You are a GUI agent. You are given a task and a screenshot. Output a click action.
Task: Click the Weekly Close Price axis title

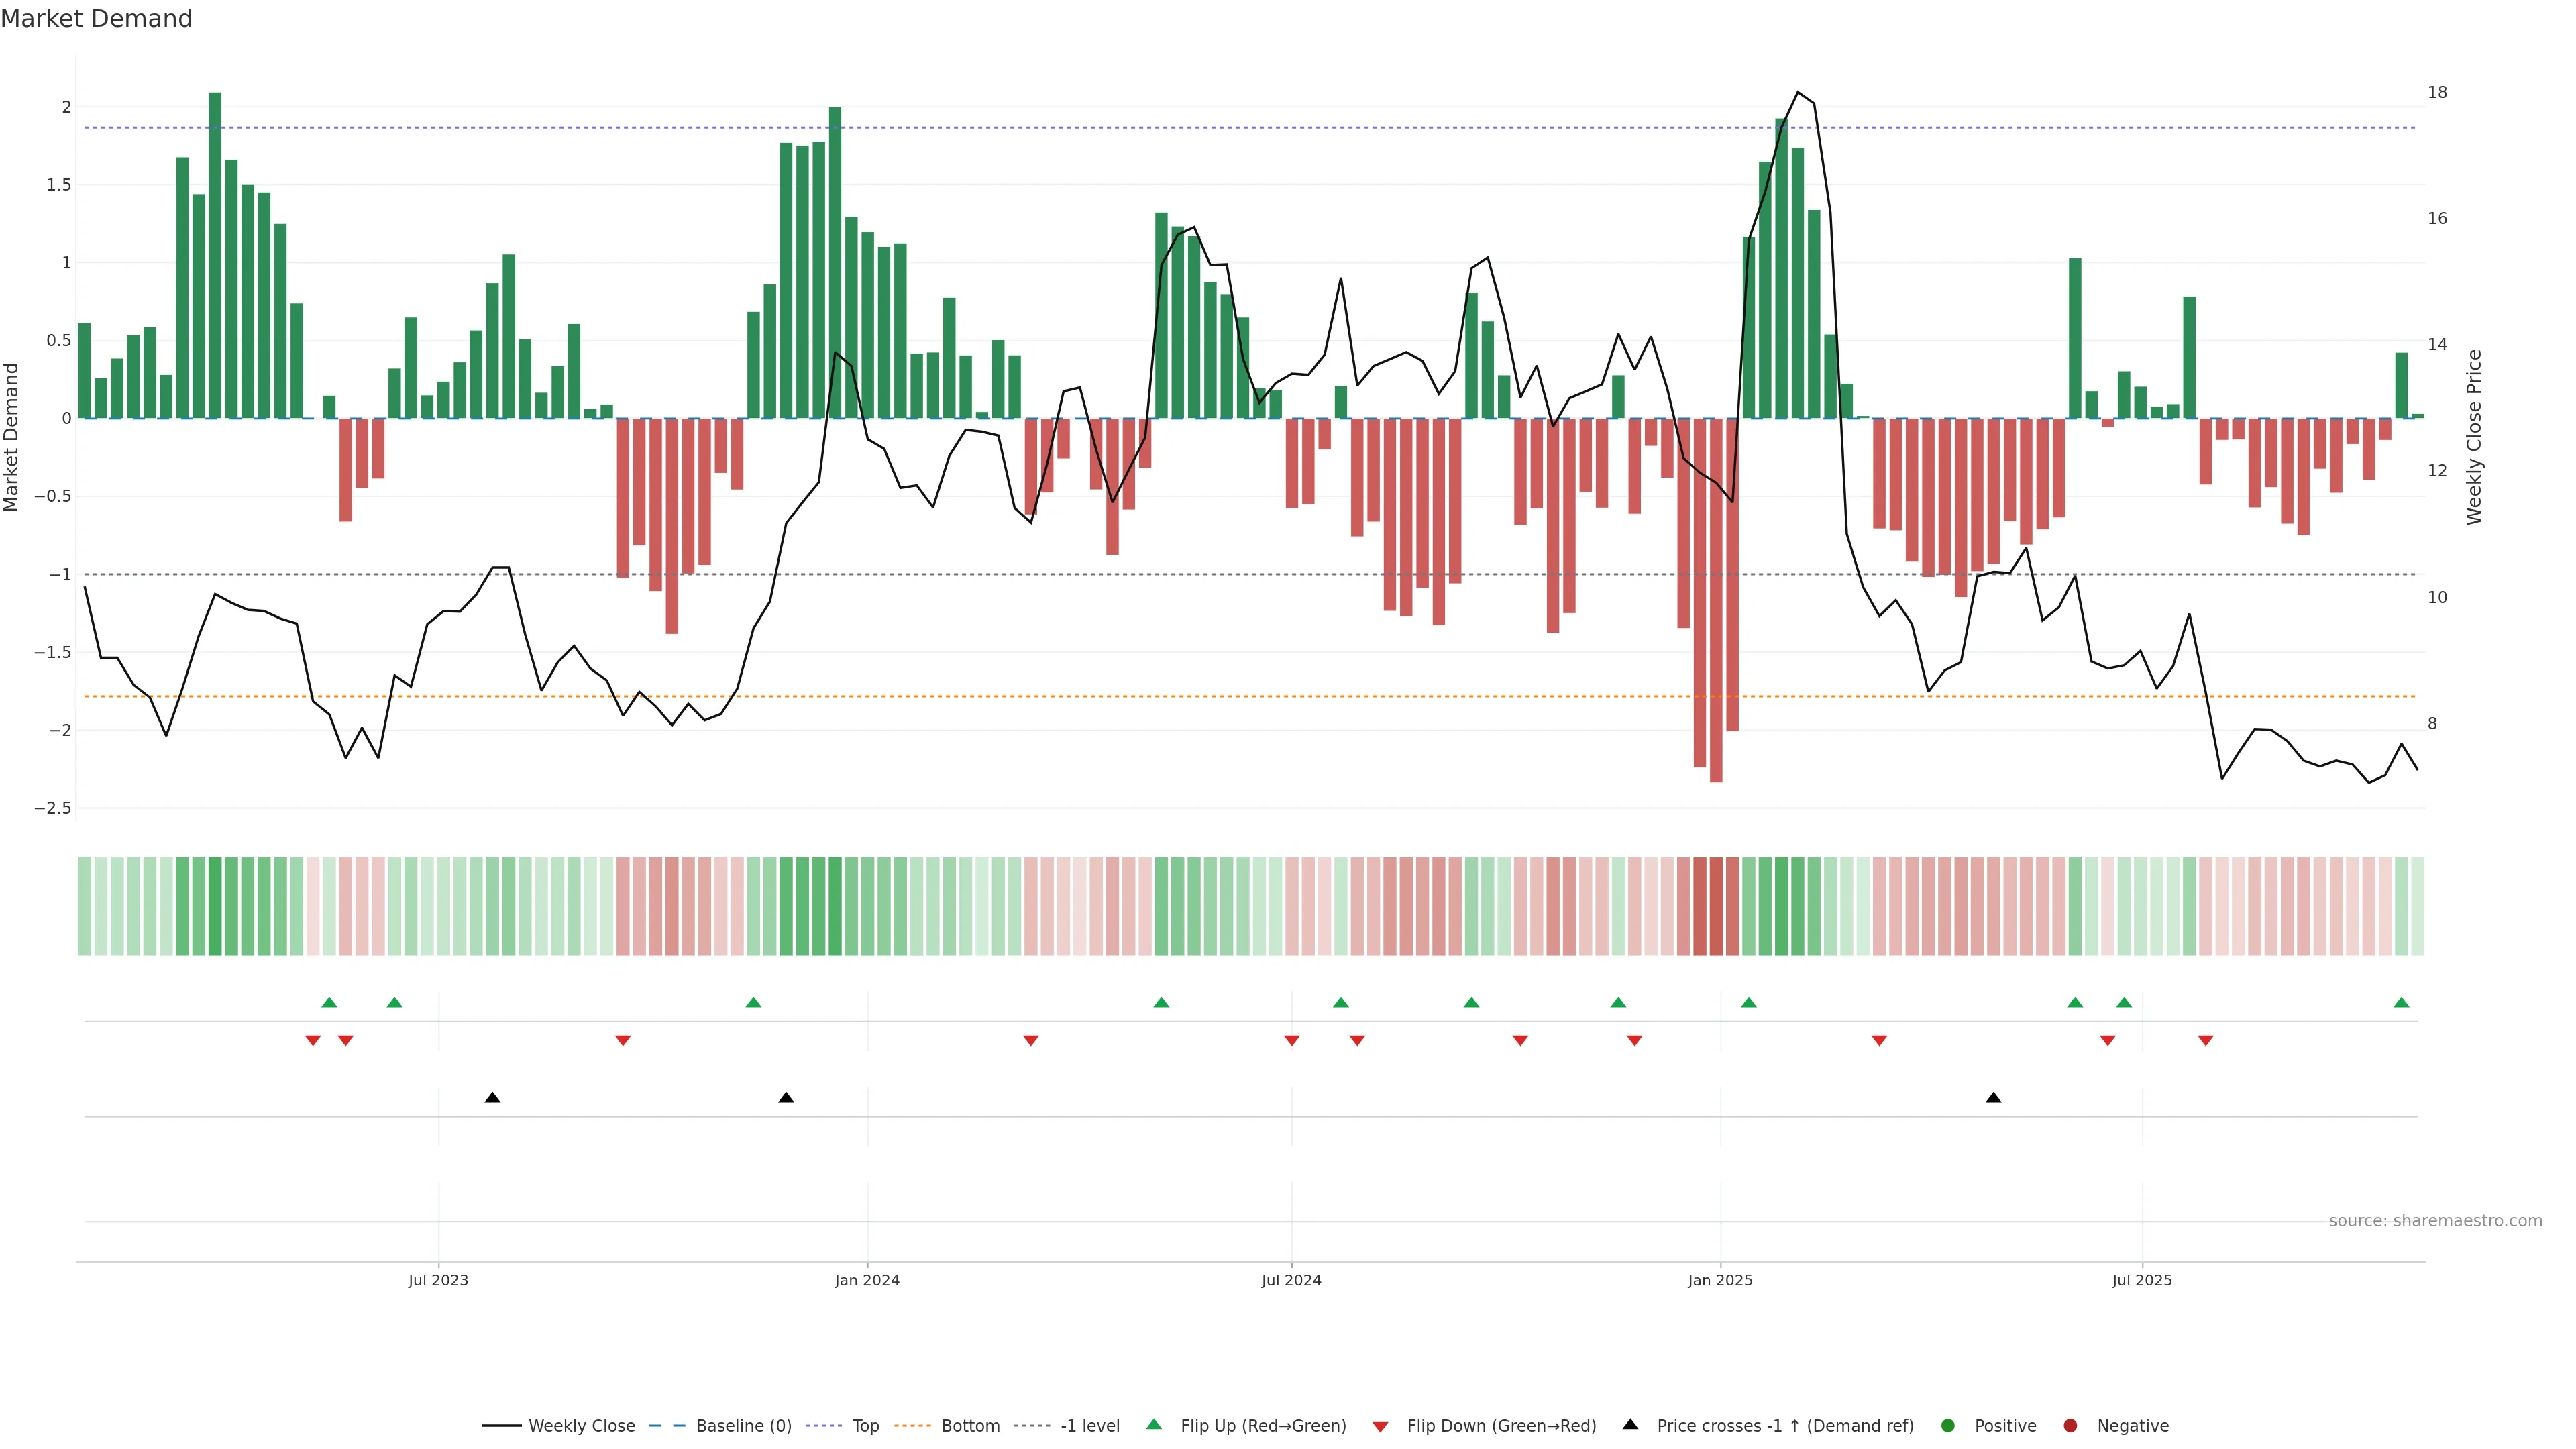coord(2474,437)
